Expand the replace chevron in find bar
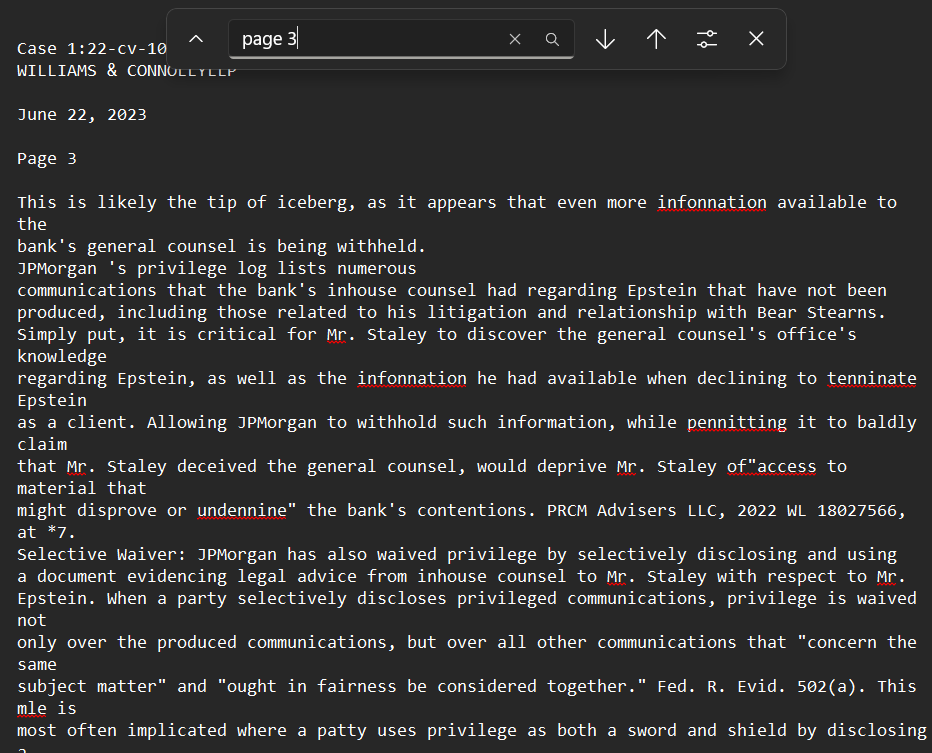 point(196,39)
